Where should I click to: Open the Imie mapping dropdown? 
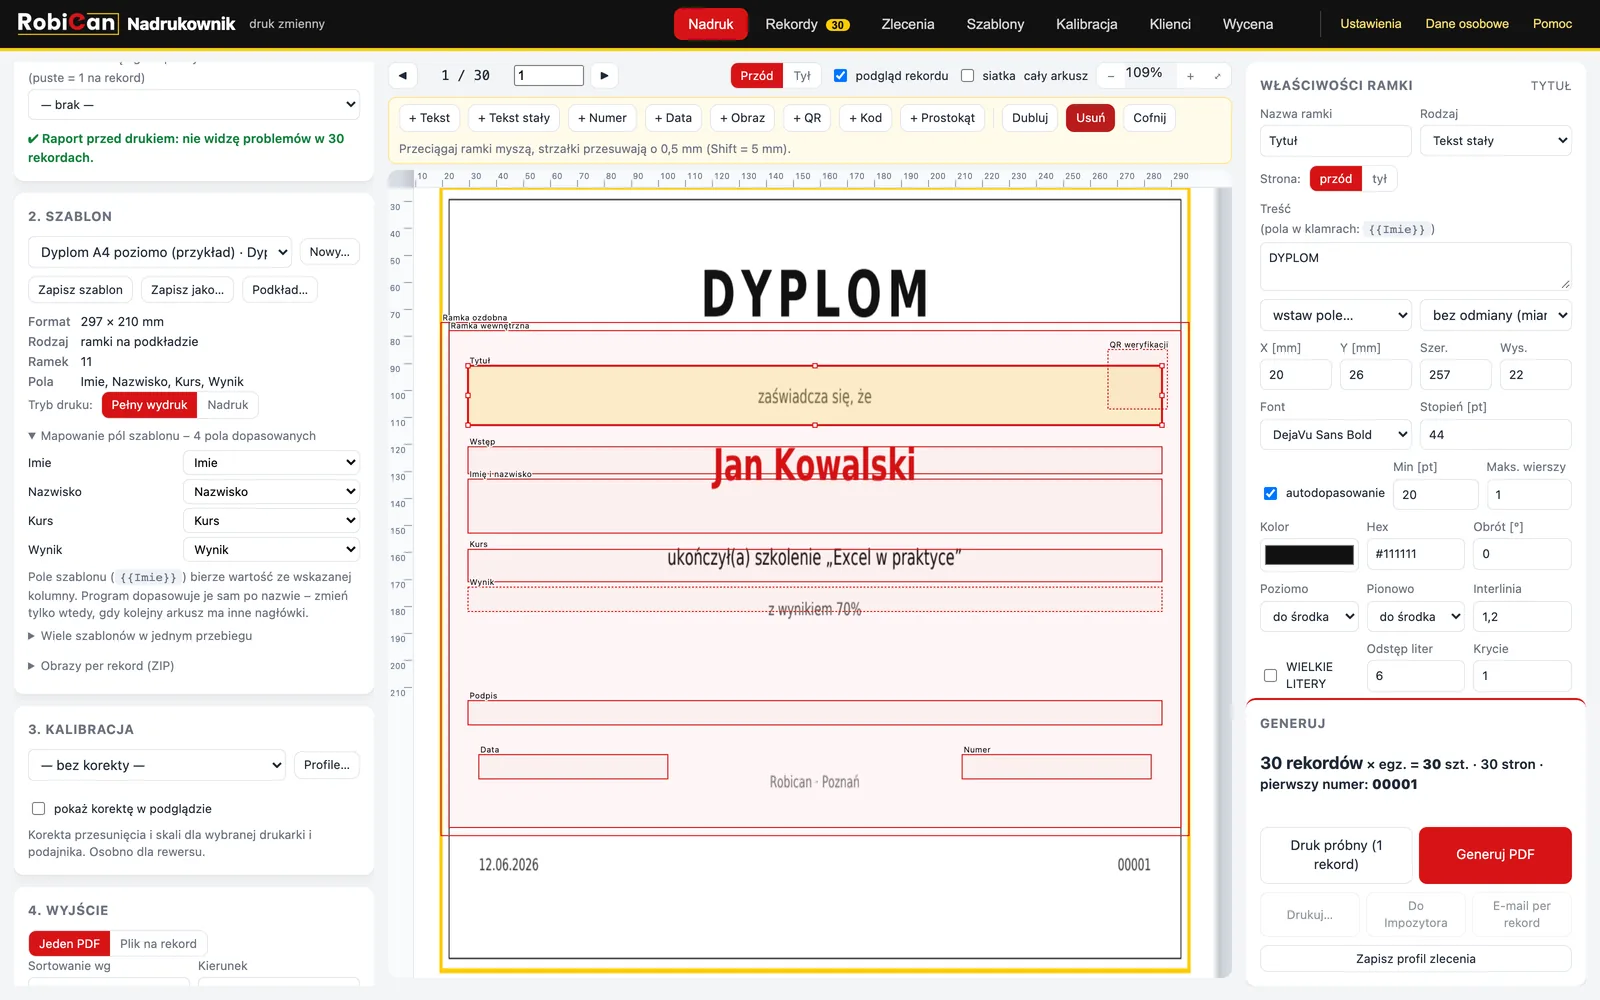click(271, 463)
